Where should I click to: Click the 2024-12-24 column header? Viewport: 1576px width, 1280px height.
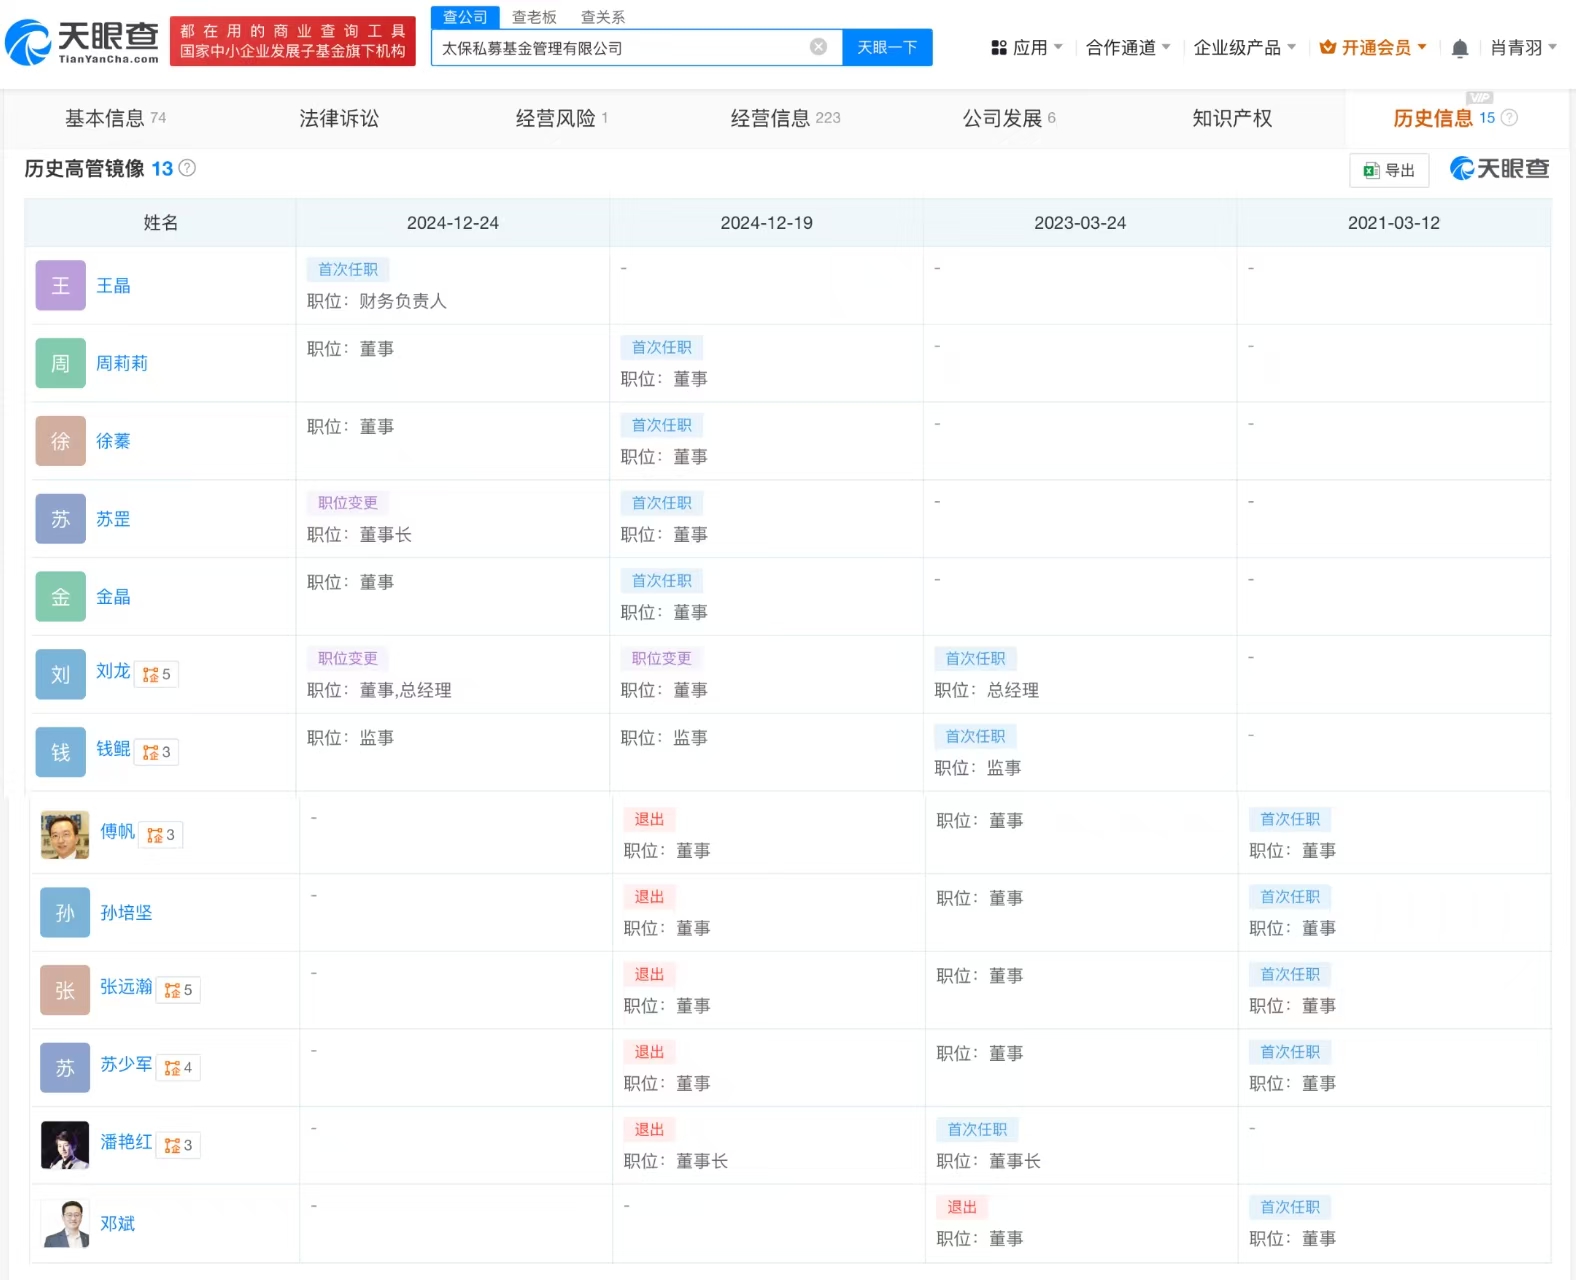tap(453, 223)
